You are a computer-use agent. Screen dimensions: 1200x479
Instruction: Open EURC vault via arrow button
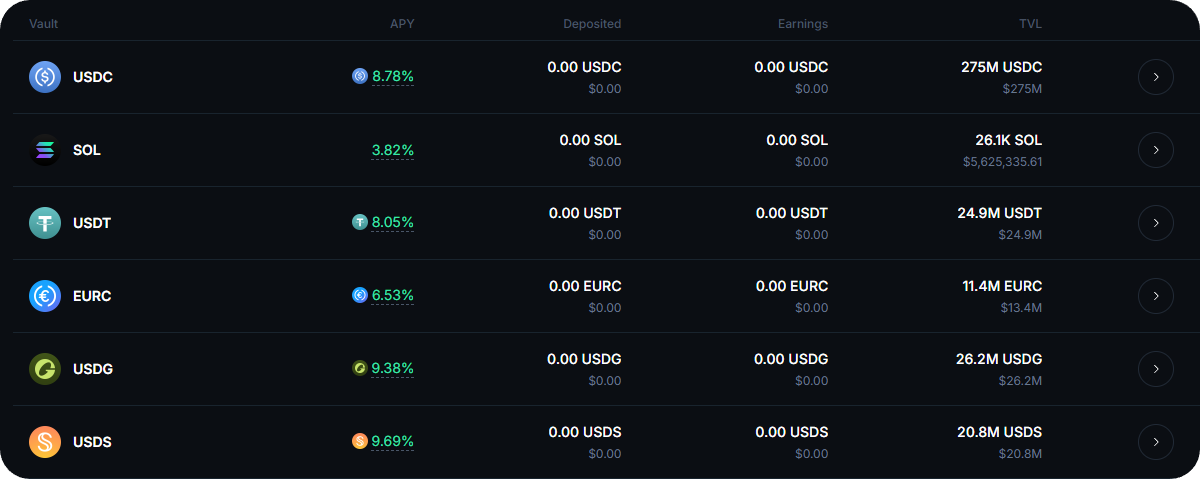[x=1155, y=296]
